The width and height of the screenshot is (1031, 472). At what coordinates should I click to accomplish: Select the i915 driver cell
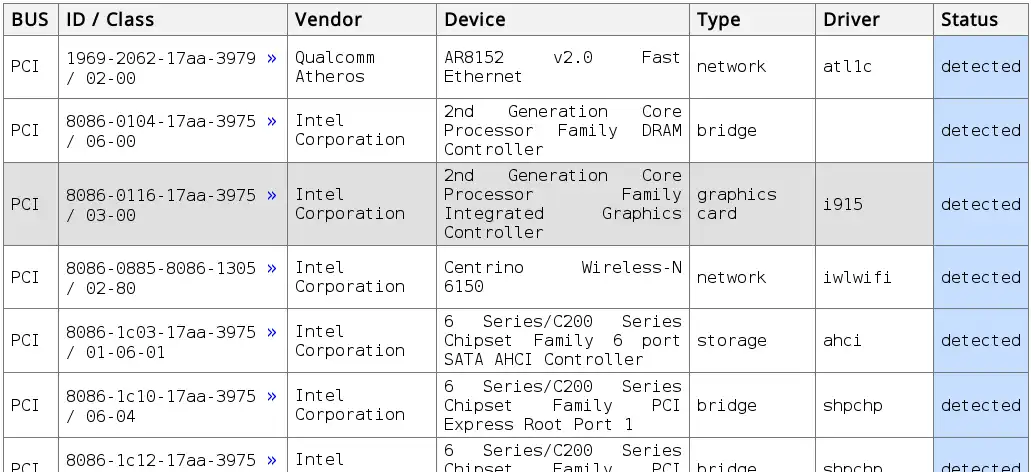tap(875, 204)
